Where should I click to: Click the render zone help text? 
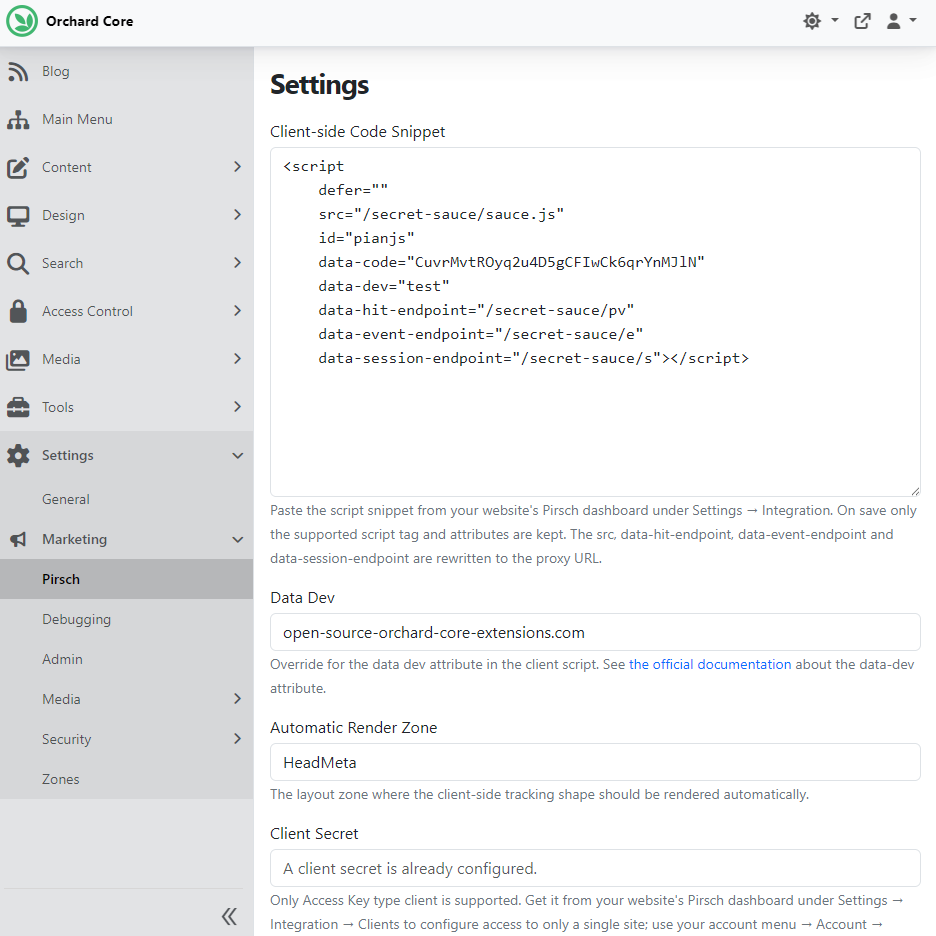[539, 795]
